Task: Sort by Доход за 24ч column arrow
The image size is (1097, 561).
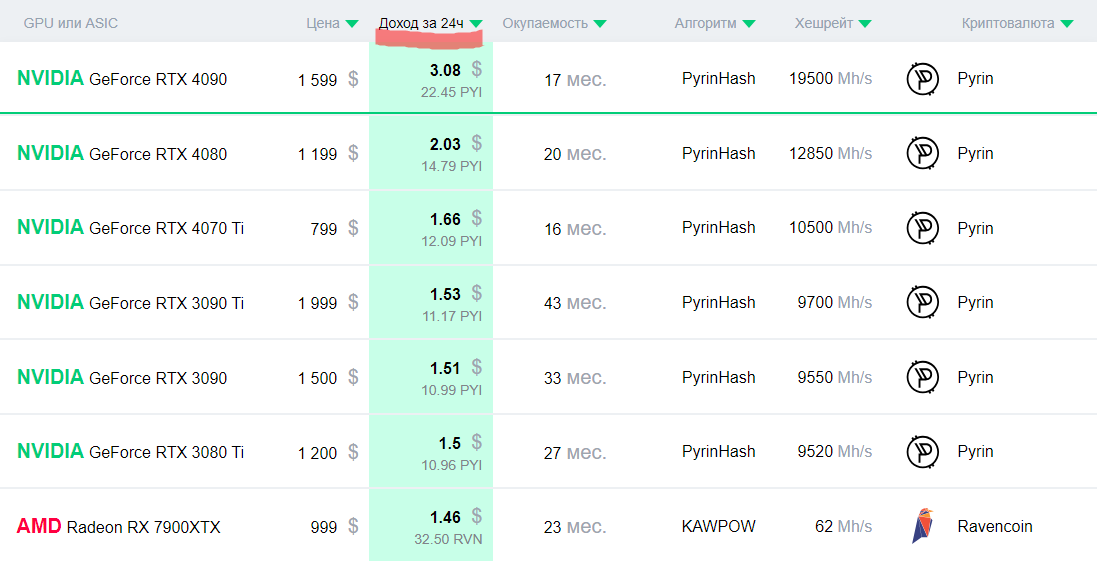Action: click(476, 24)
